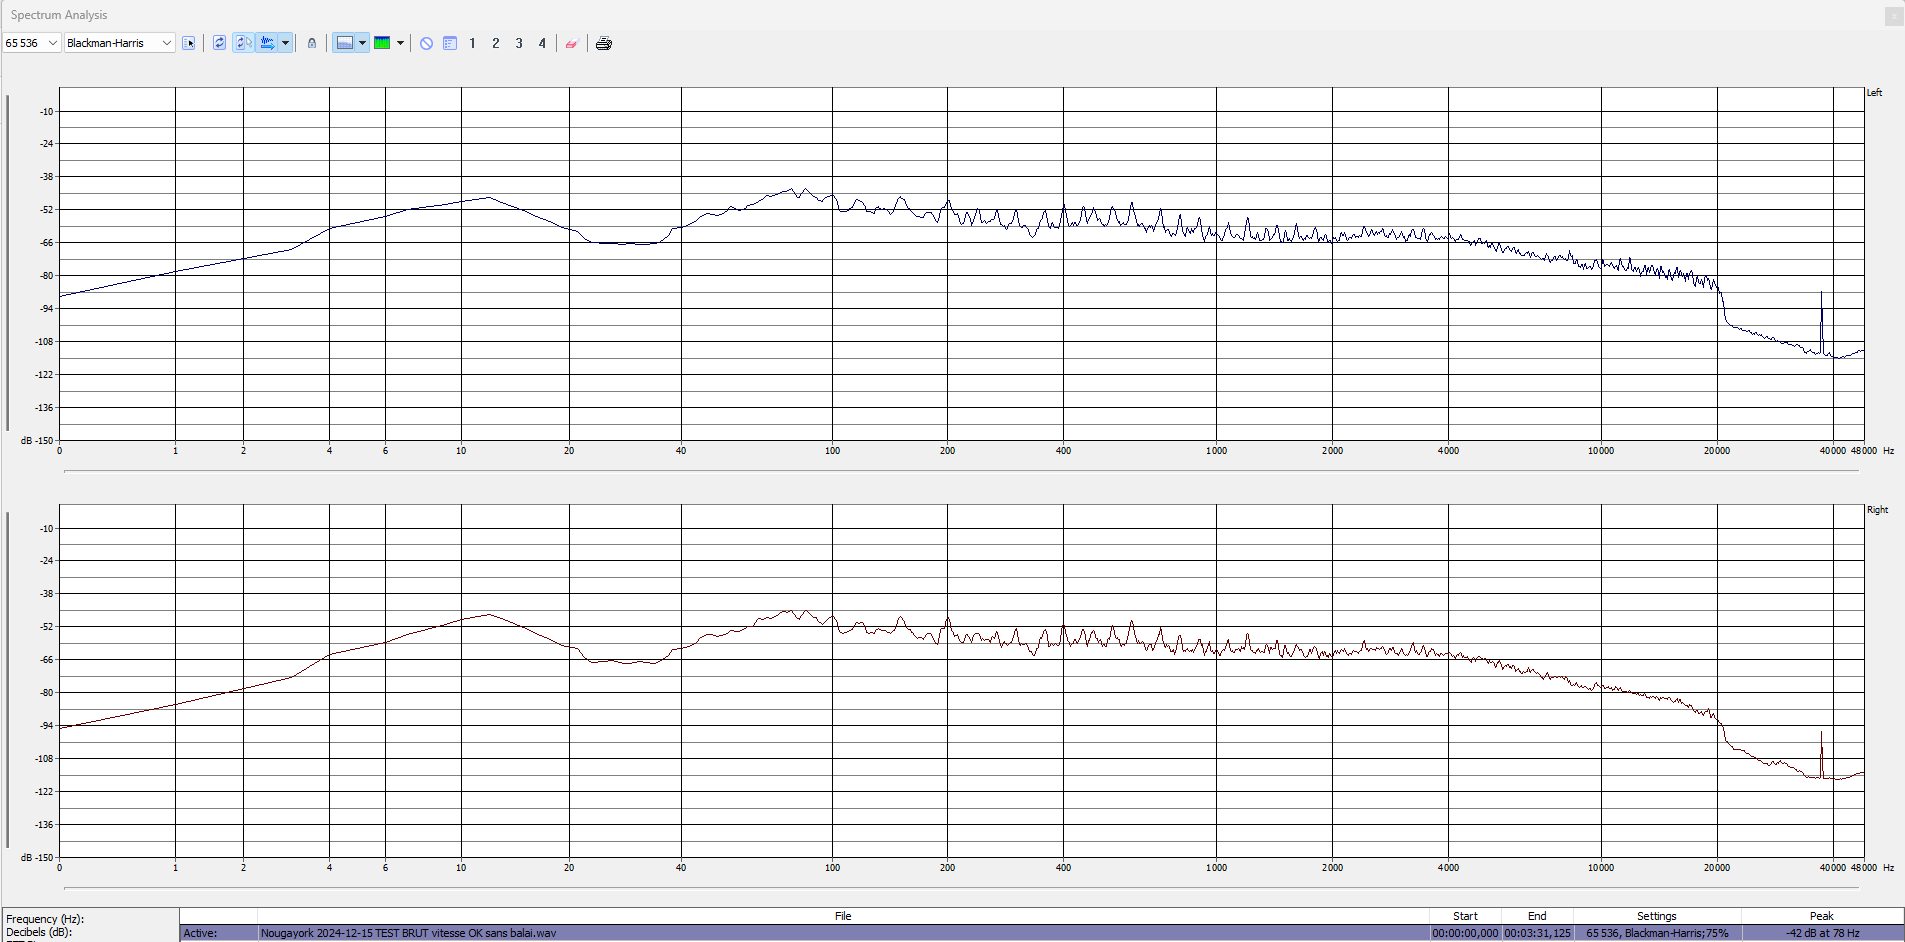The width and height of the screenshot is (1905, 942).
Task: Toggle auto-refresh with cursor button
Action: pos(243,43)
